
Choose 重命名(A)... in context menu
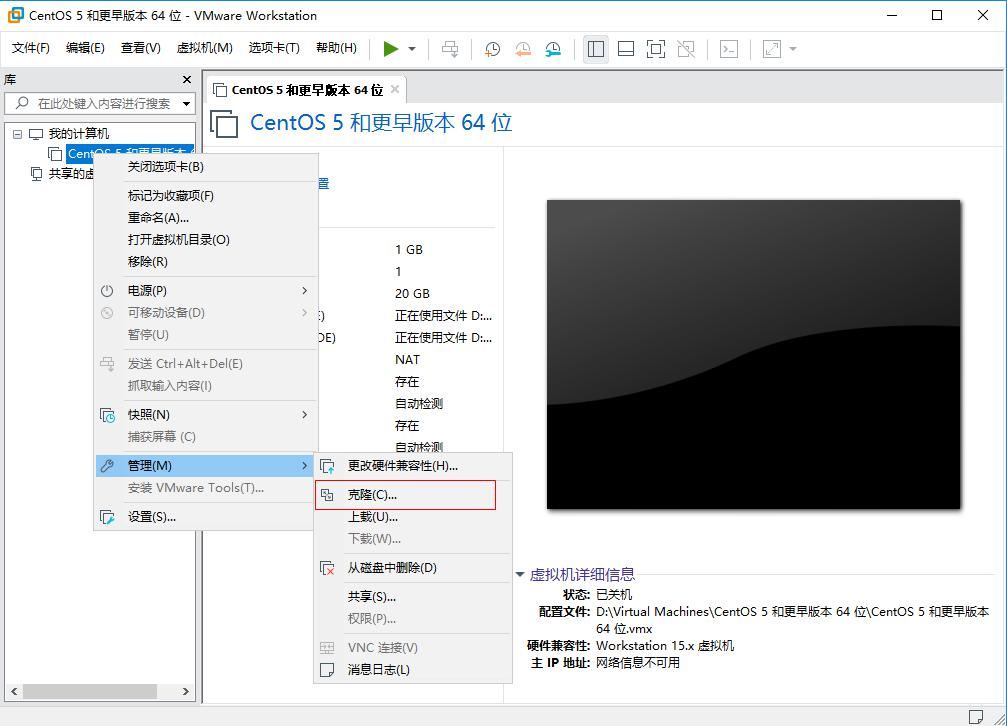[158, 218]
